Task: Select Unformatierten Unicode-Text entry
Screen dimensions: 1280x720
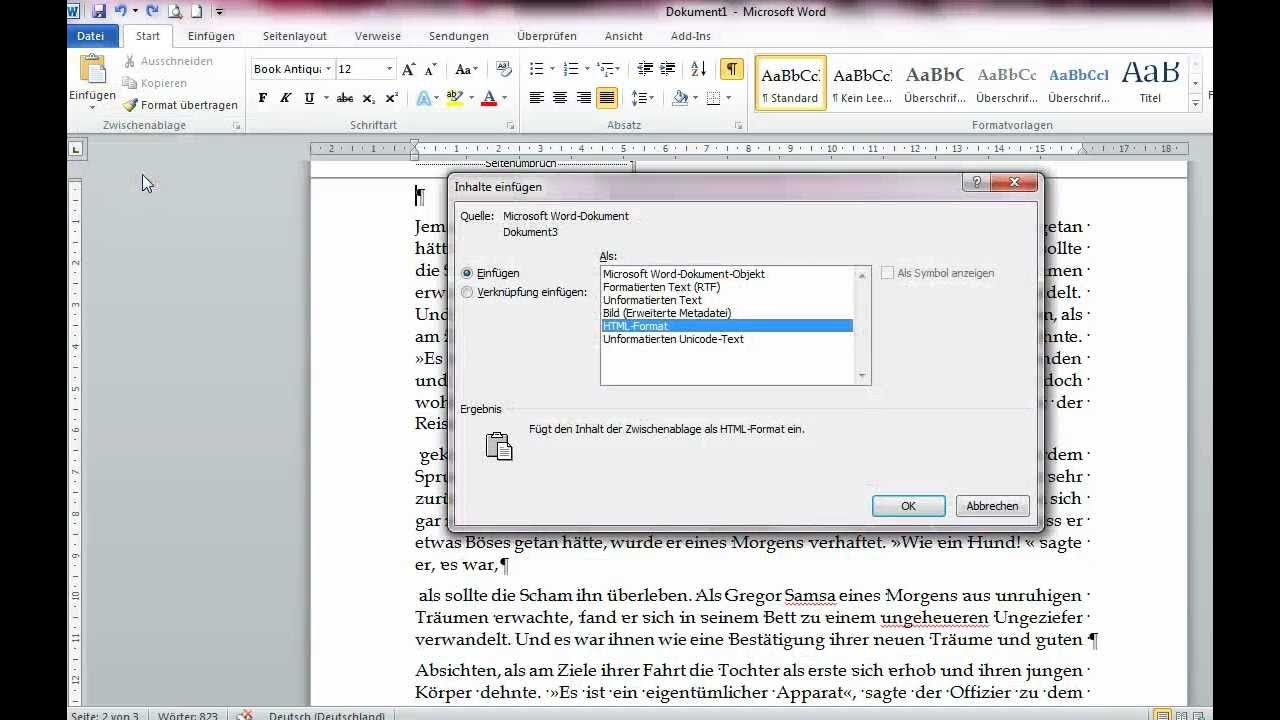Action: pyautogui.click(x=727, y=339)
